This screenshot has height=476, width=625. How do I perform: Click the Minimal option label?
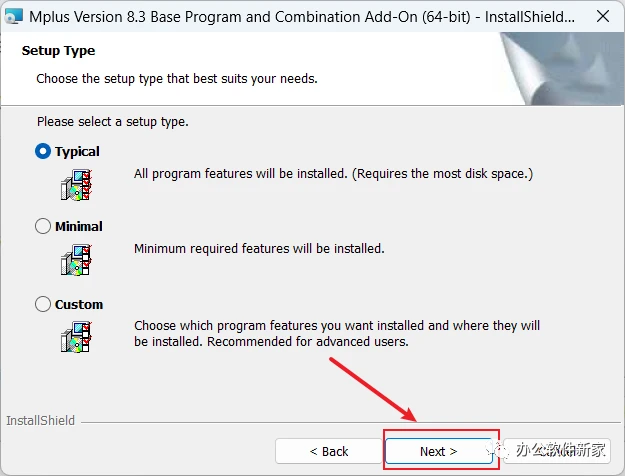pos(79,226)
